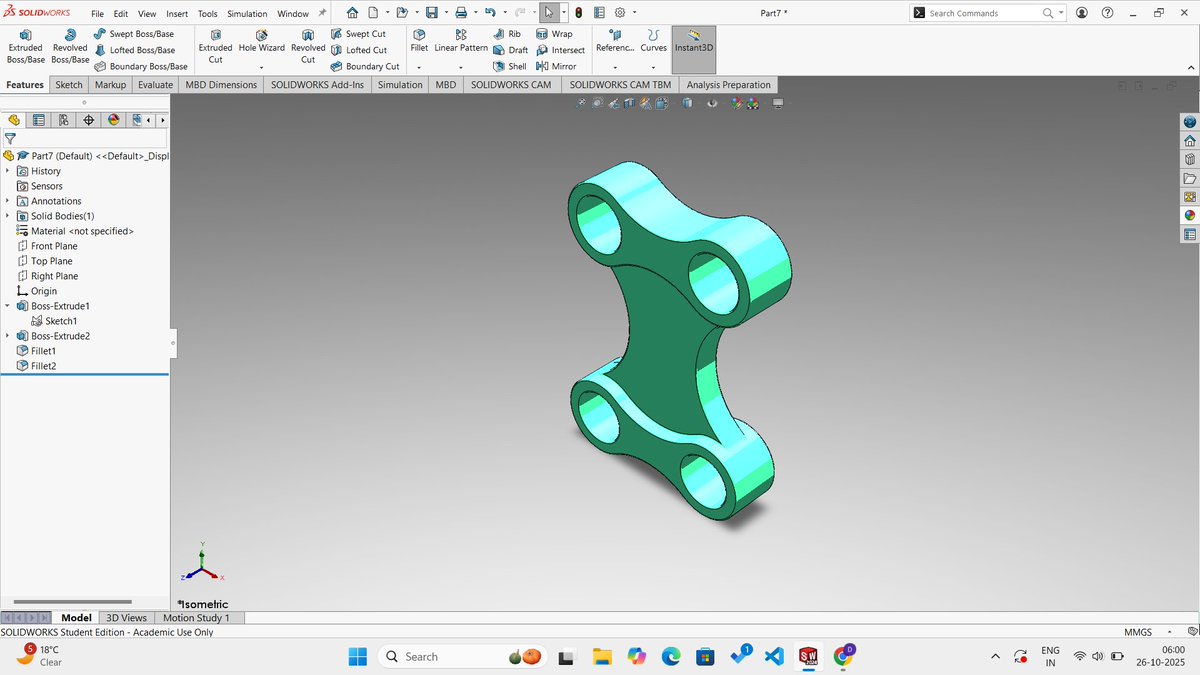Toggle the menu bar pushpin
This screenshot has width=1200, height=675.
point(322,13)
